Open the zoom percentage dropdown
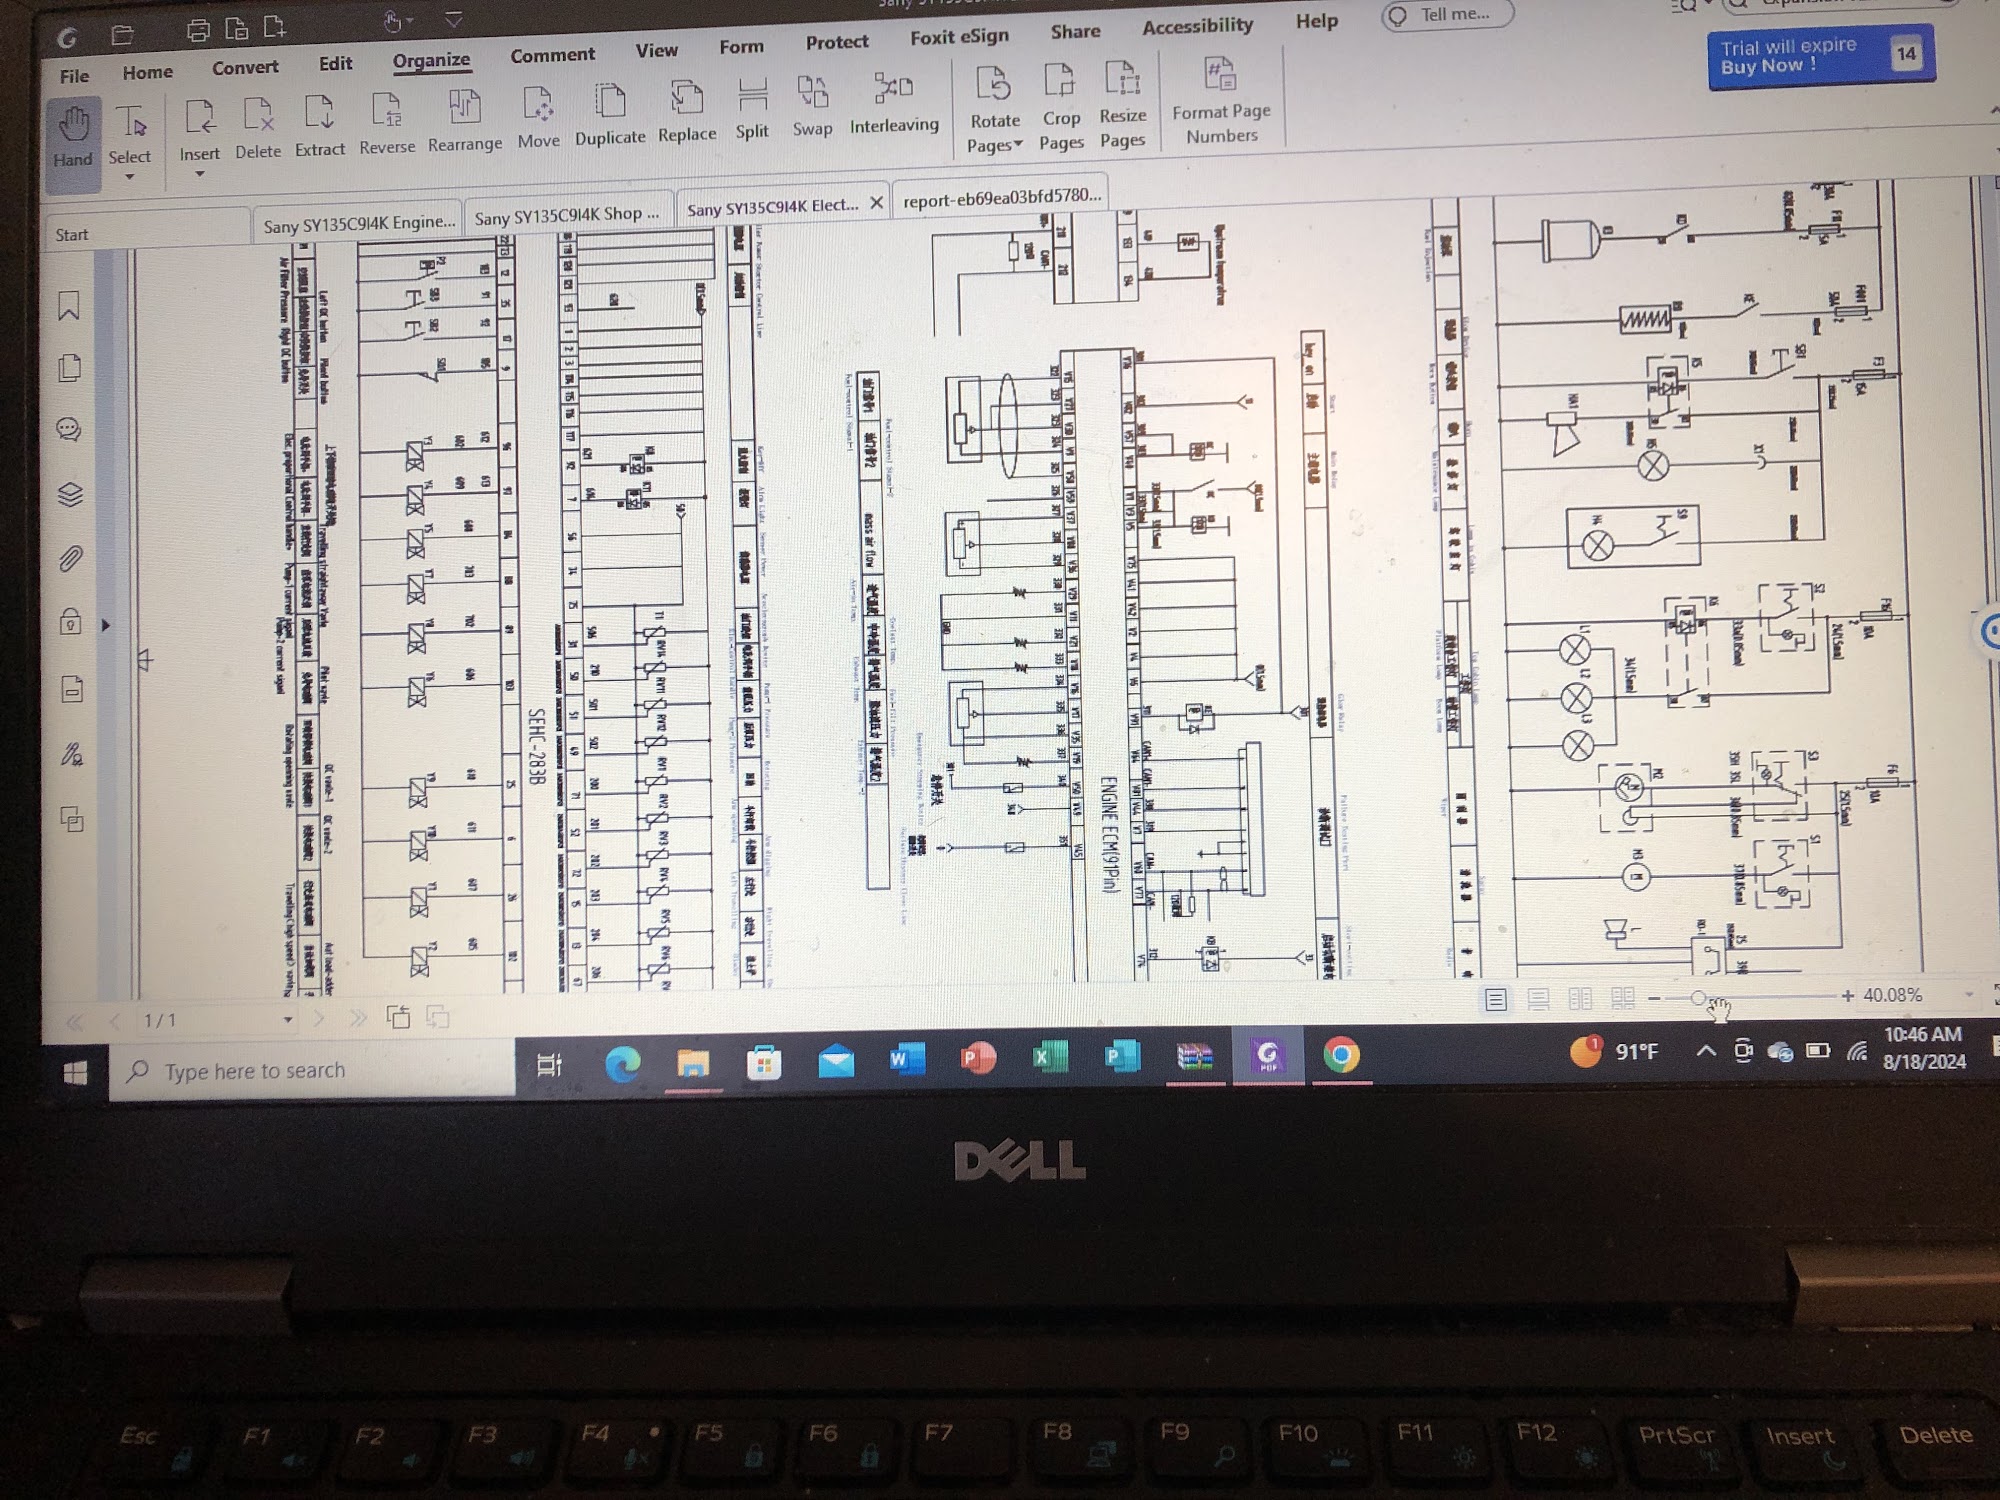Image resolution: width=2000 pixels, height=1500 pixels. [x=1969, y=994]
